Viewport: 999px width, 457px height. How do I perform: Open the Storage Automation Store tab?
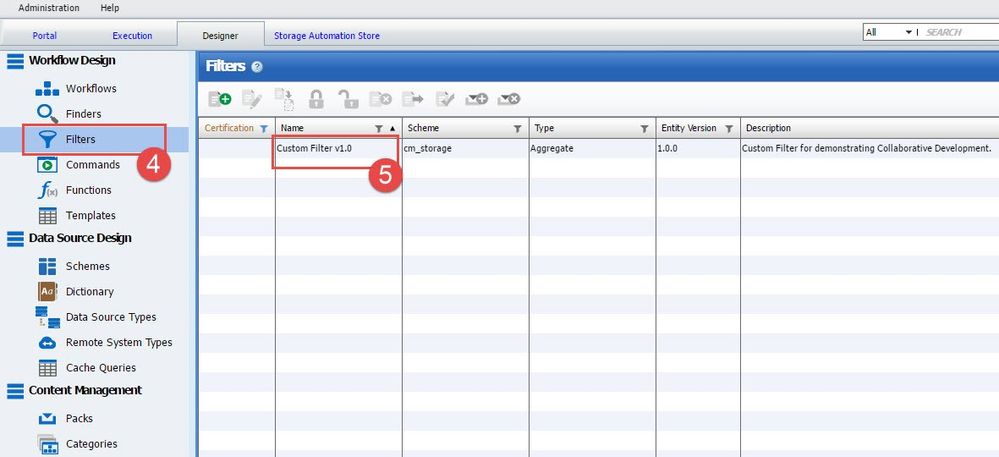[327, 36]
